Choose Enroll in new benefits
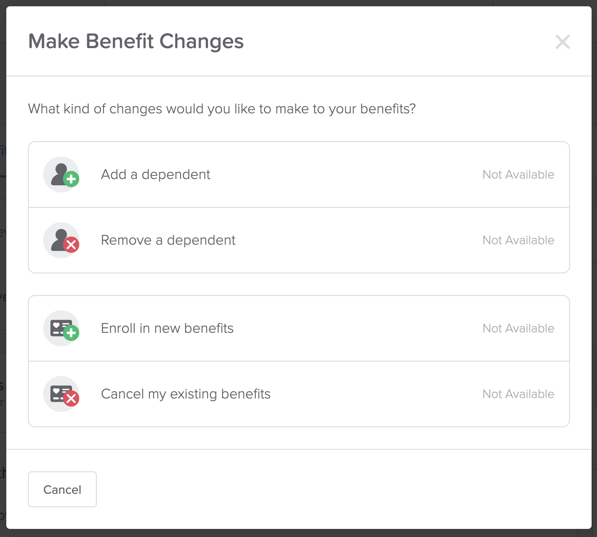The width and height of the screenshot is (597, 537). tap(299, 328)
